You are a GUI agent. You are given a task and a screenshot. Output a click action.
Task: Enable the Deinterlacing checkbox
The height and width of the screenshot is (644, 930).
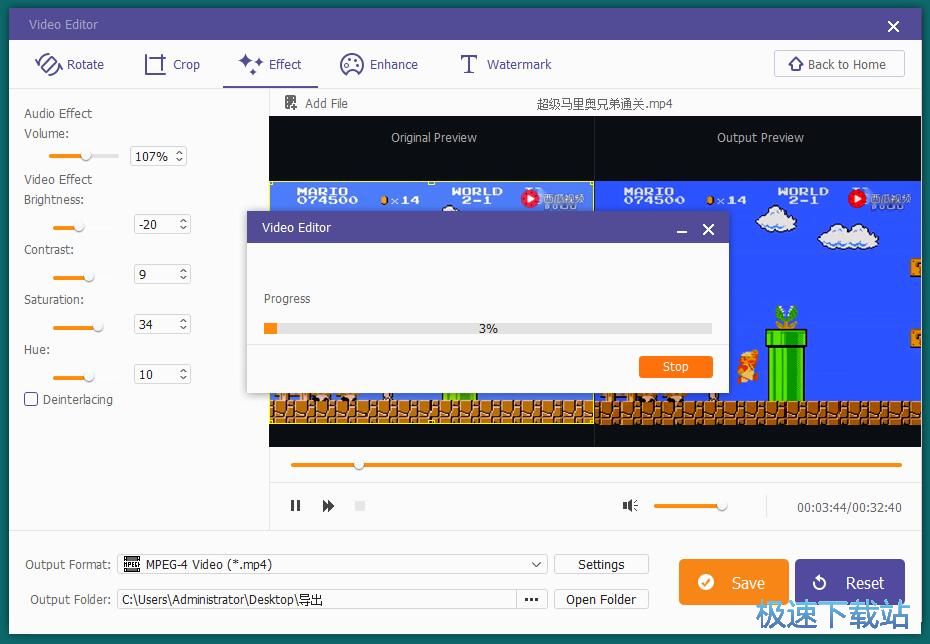click(x=31, y=399)
